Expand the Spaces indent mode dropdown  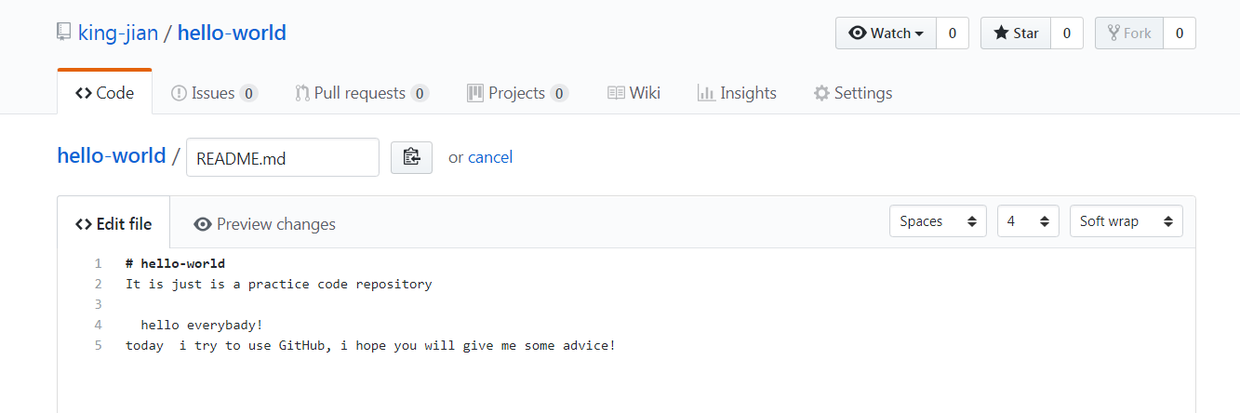[937, 221]
